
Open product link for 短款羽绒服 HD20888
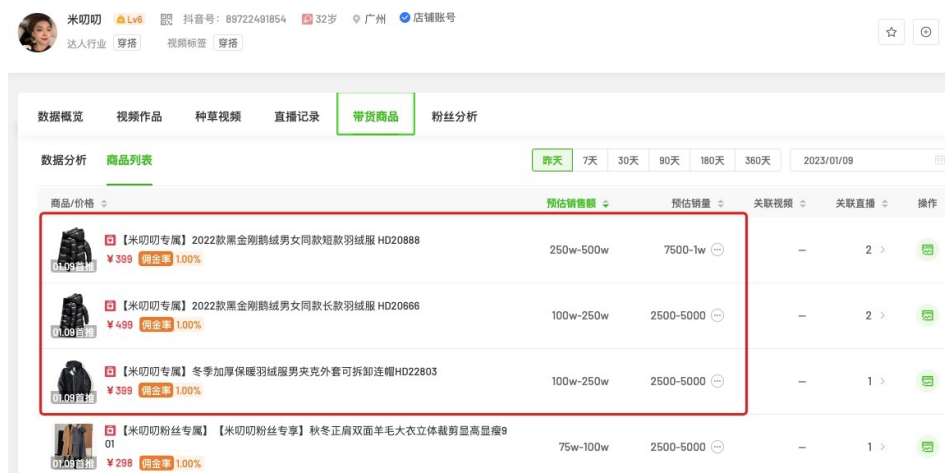point(269,240)
